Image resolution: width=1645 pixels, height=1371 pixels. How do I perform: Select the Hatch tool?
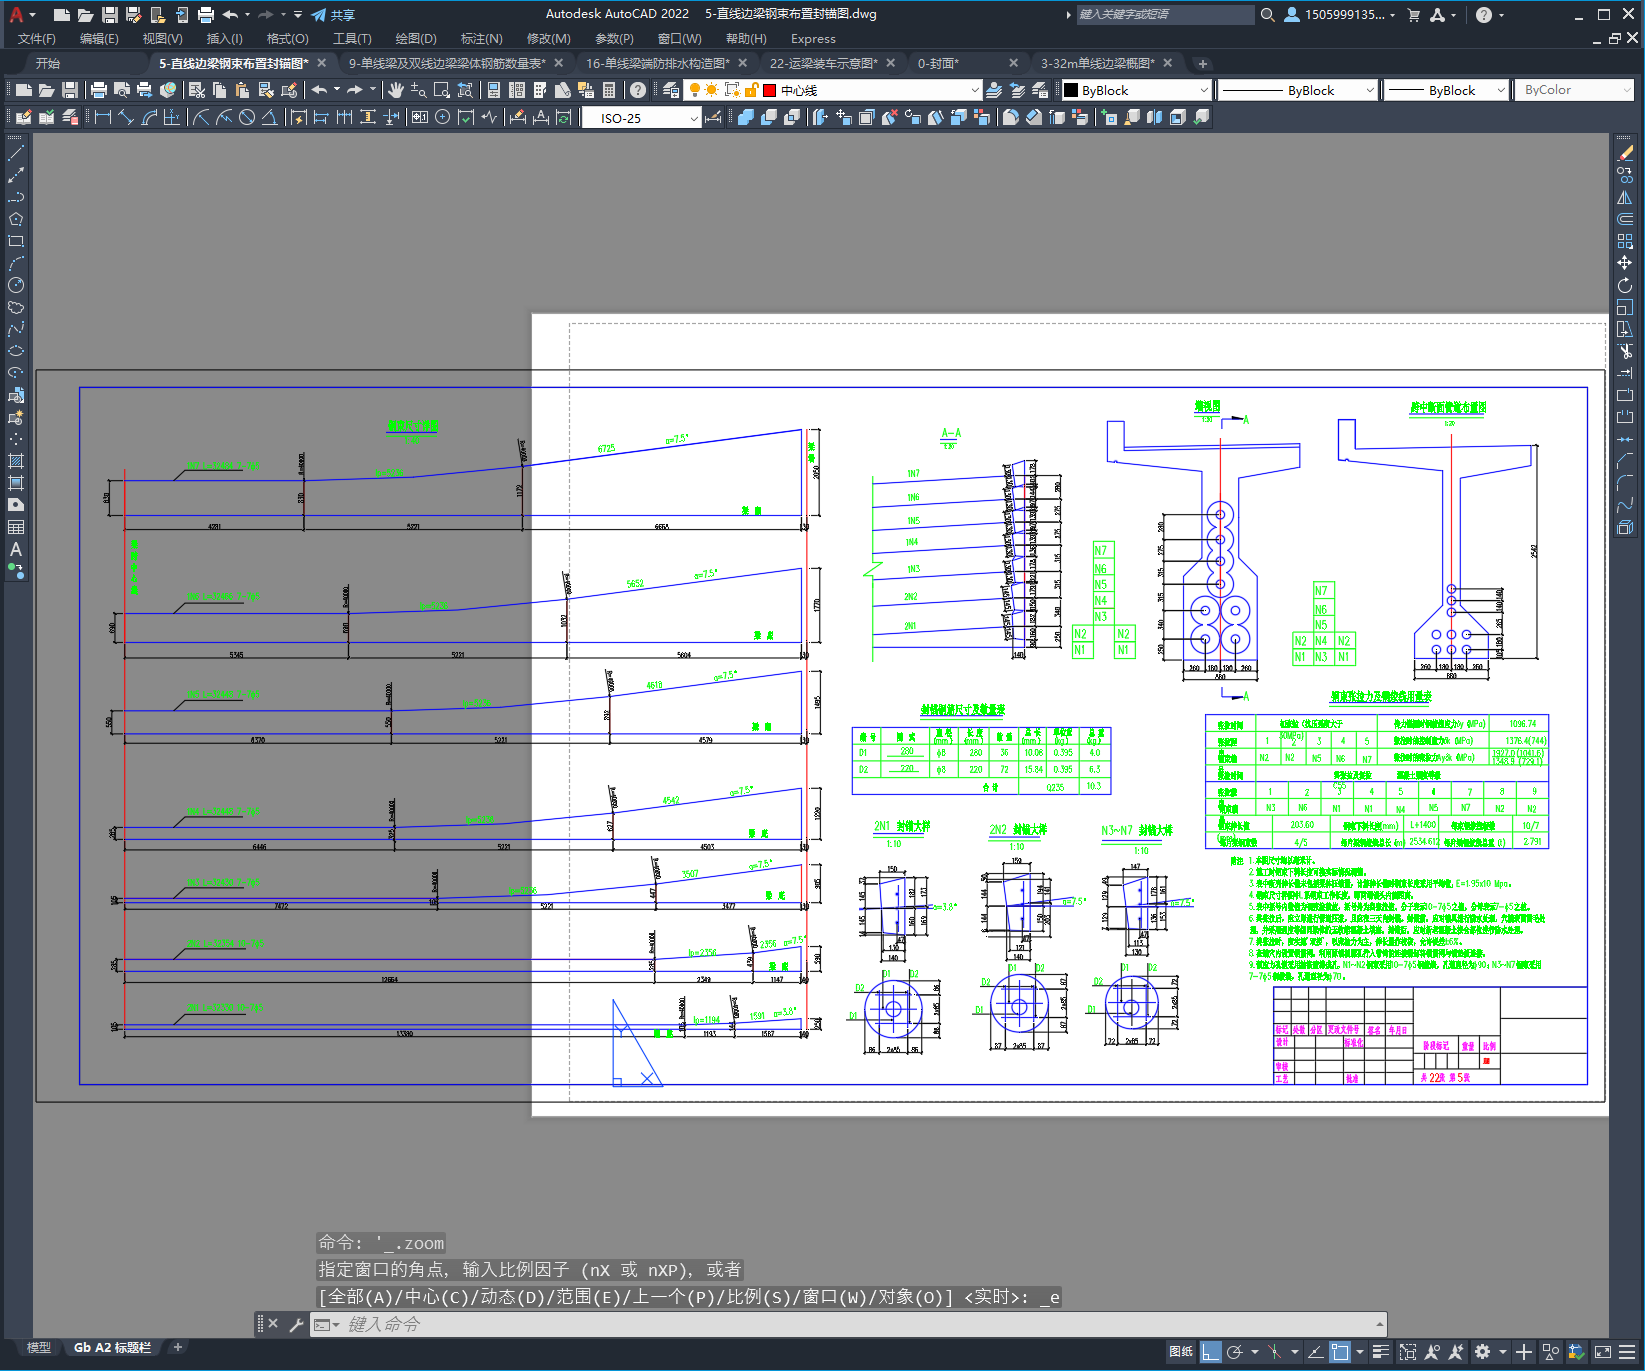click(x=16, y=461)
